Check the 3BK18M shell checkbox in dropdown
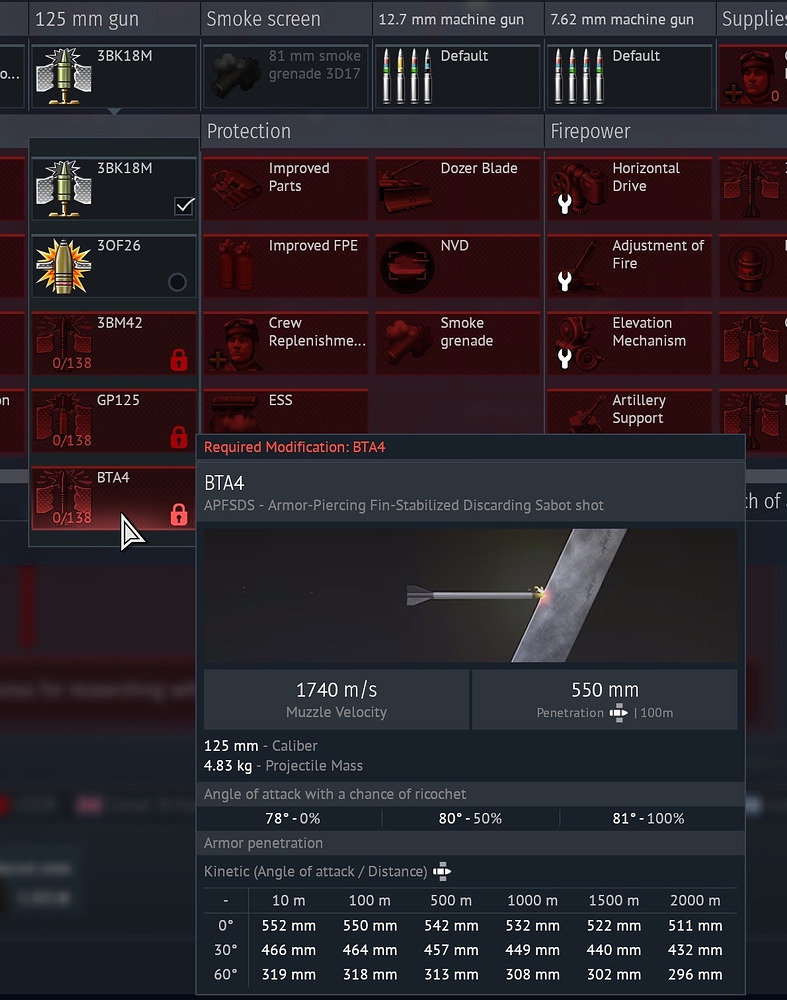 [184, 206]
